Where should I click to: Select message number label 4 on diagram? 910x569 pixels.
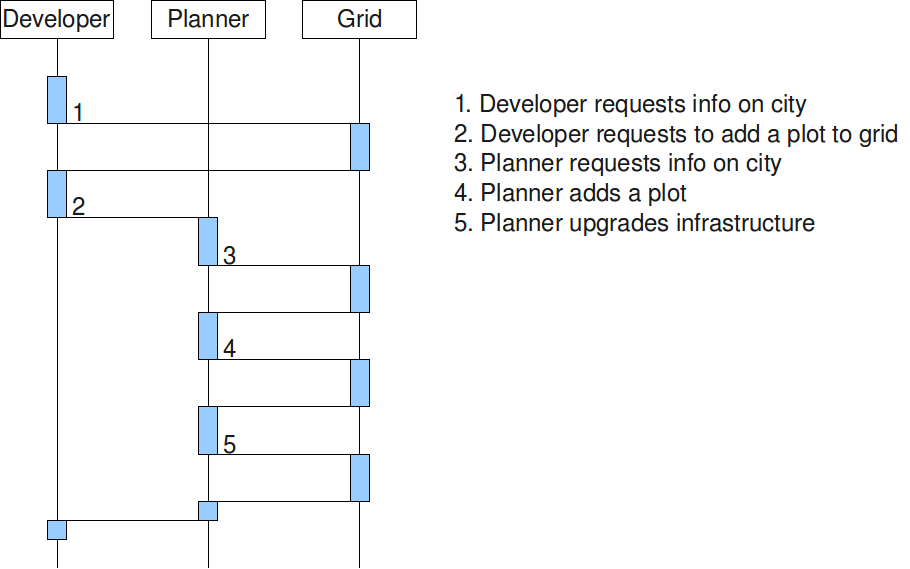pos(229,349)
